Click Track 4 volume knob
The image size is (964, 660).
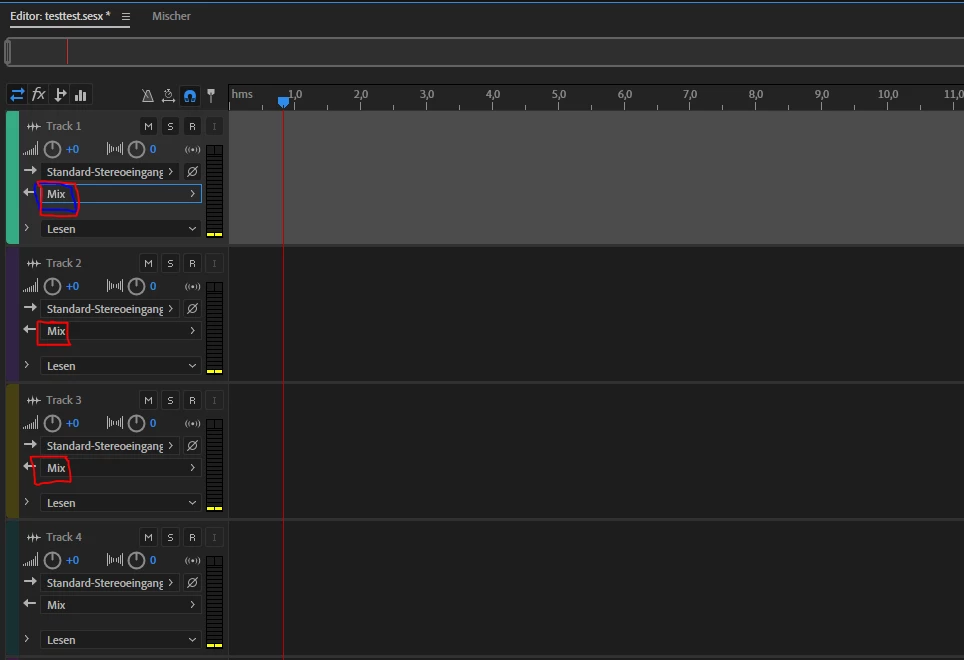52,560
